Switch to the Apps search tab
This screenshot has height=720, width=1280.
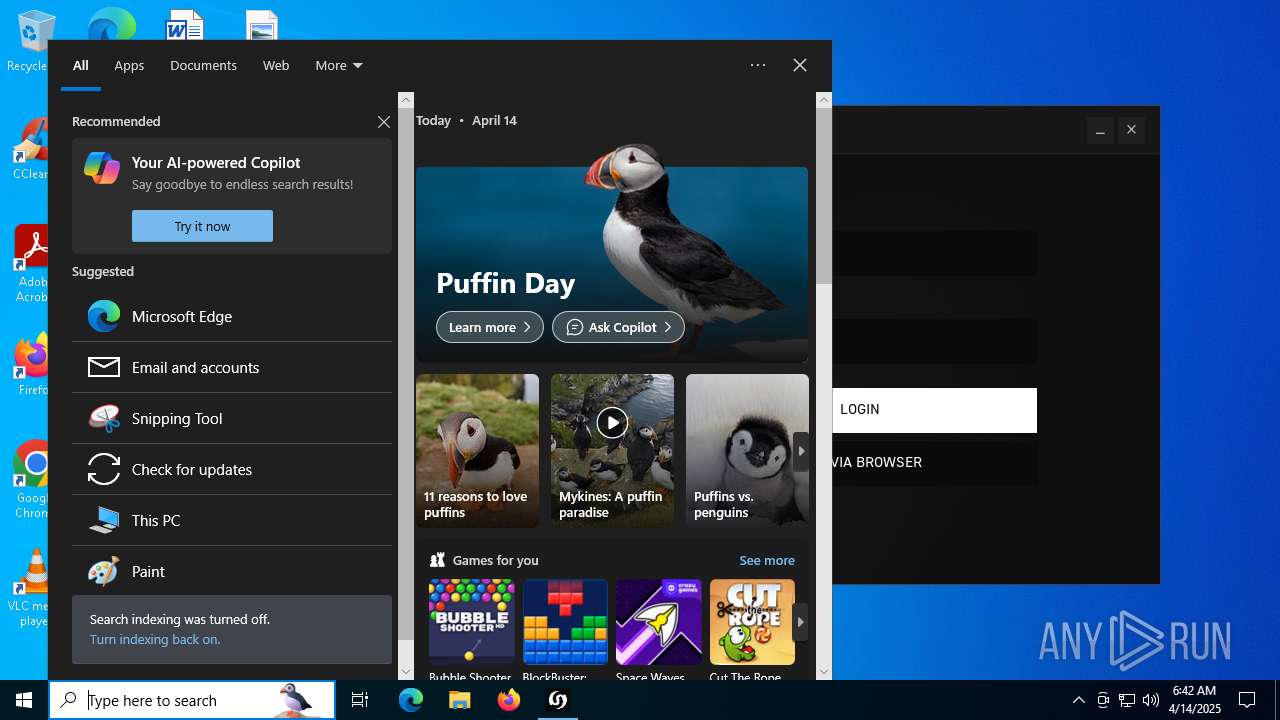129,65
